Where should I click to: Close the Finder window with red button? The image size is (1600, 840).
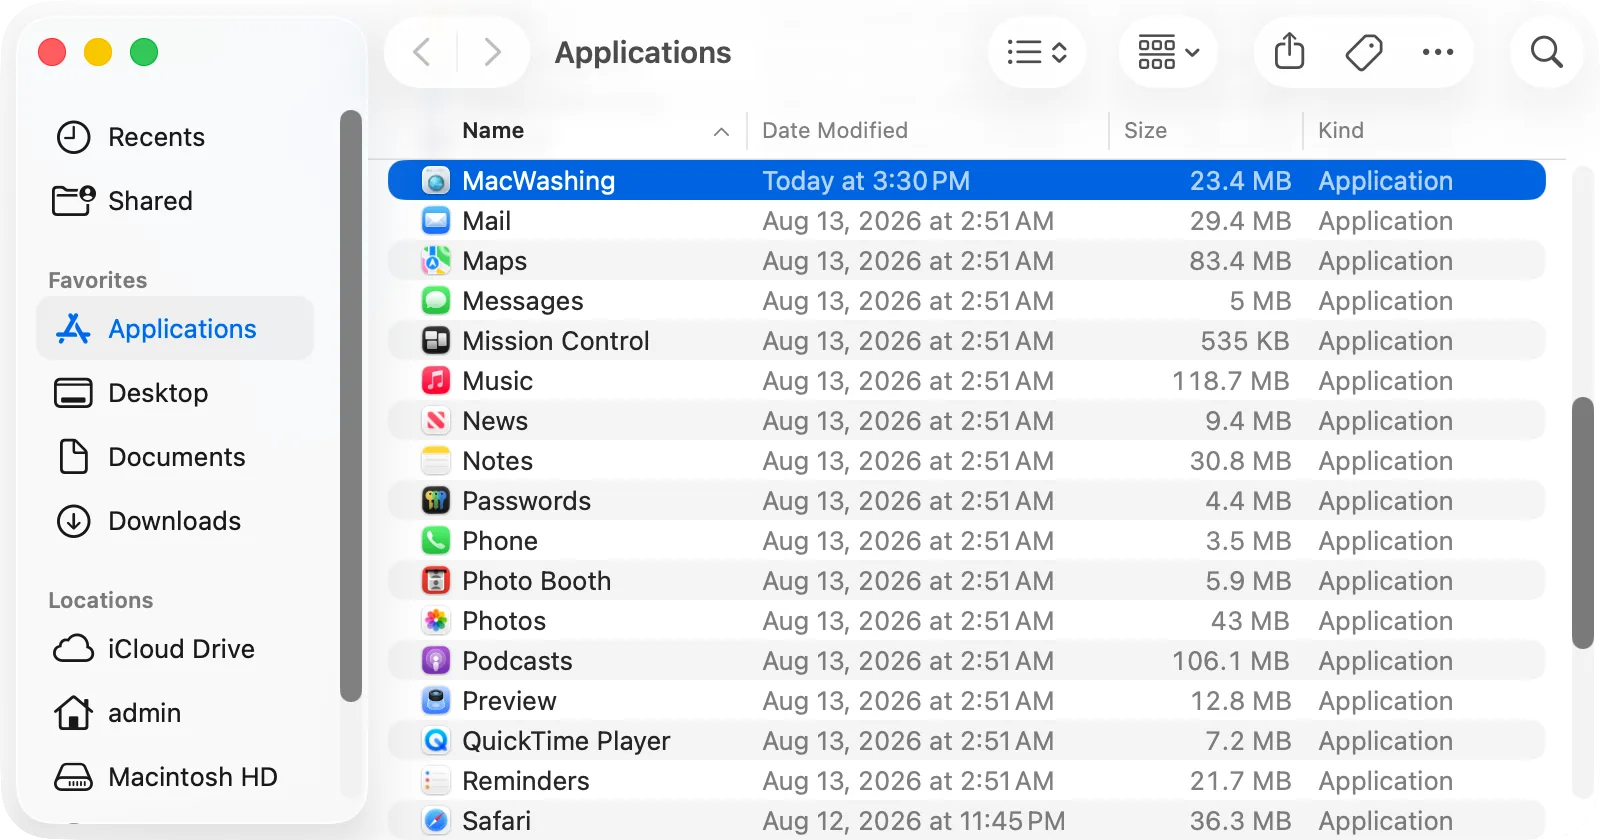(52, 52)
